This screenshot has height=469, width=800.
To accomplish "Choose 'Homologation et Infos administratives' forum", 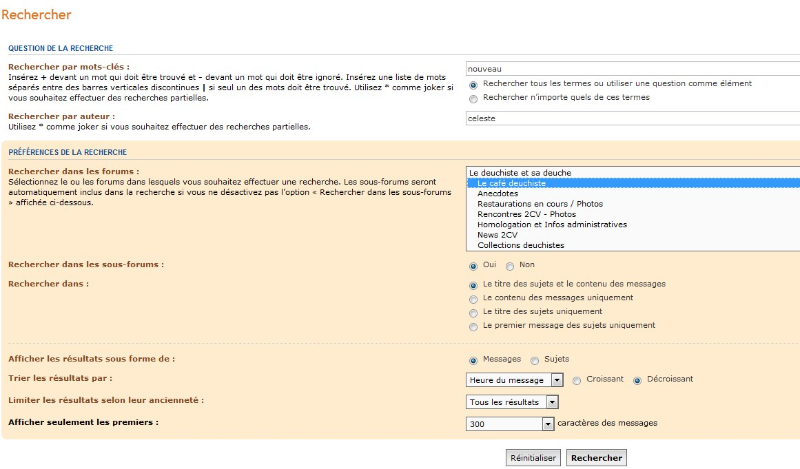I will pos(552,224).
